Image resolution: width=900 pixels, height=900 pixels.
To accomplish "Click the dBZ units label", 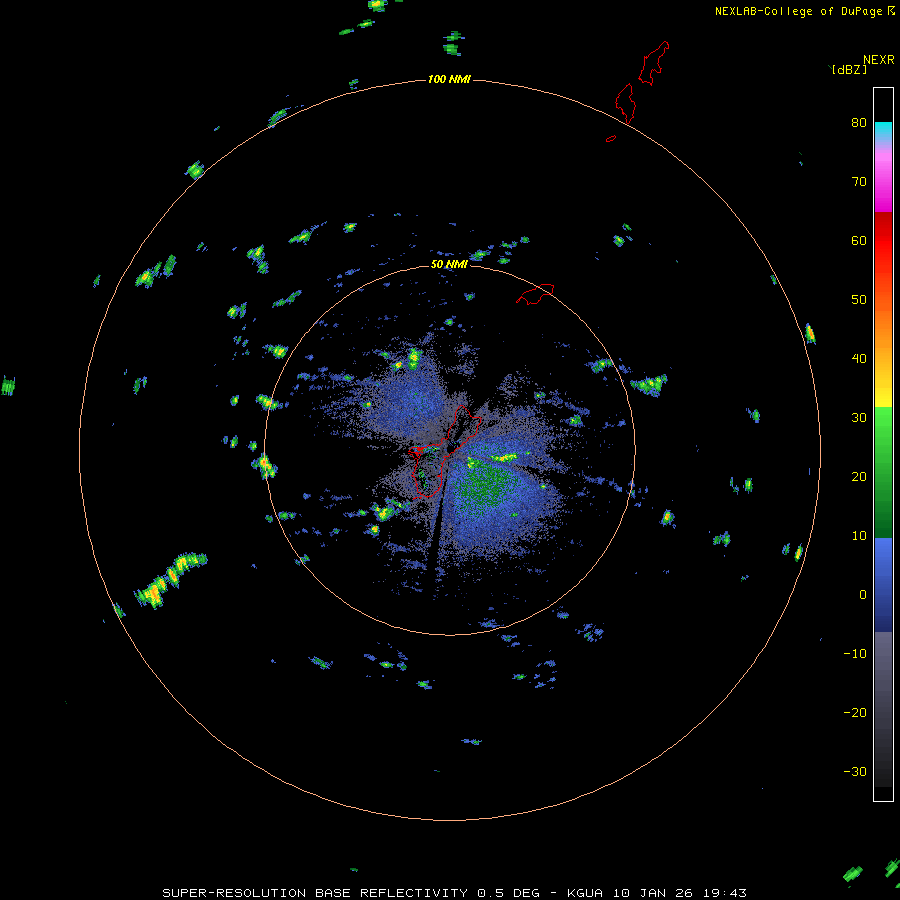I will pos(849,70).
